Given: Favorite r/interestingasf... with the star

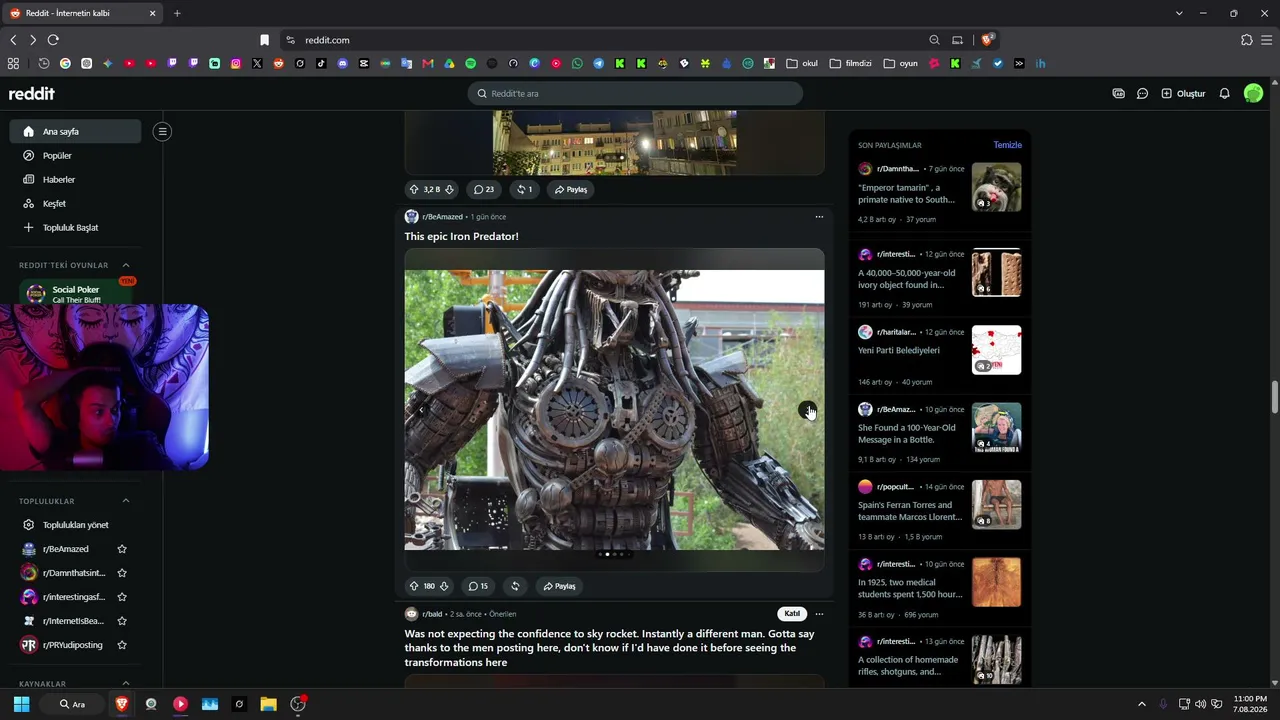Looking at the screenshot, I should (x=122, y=597).
